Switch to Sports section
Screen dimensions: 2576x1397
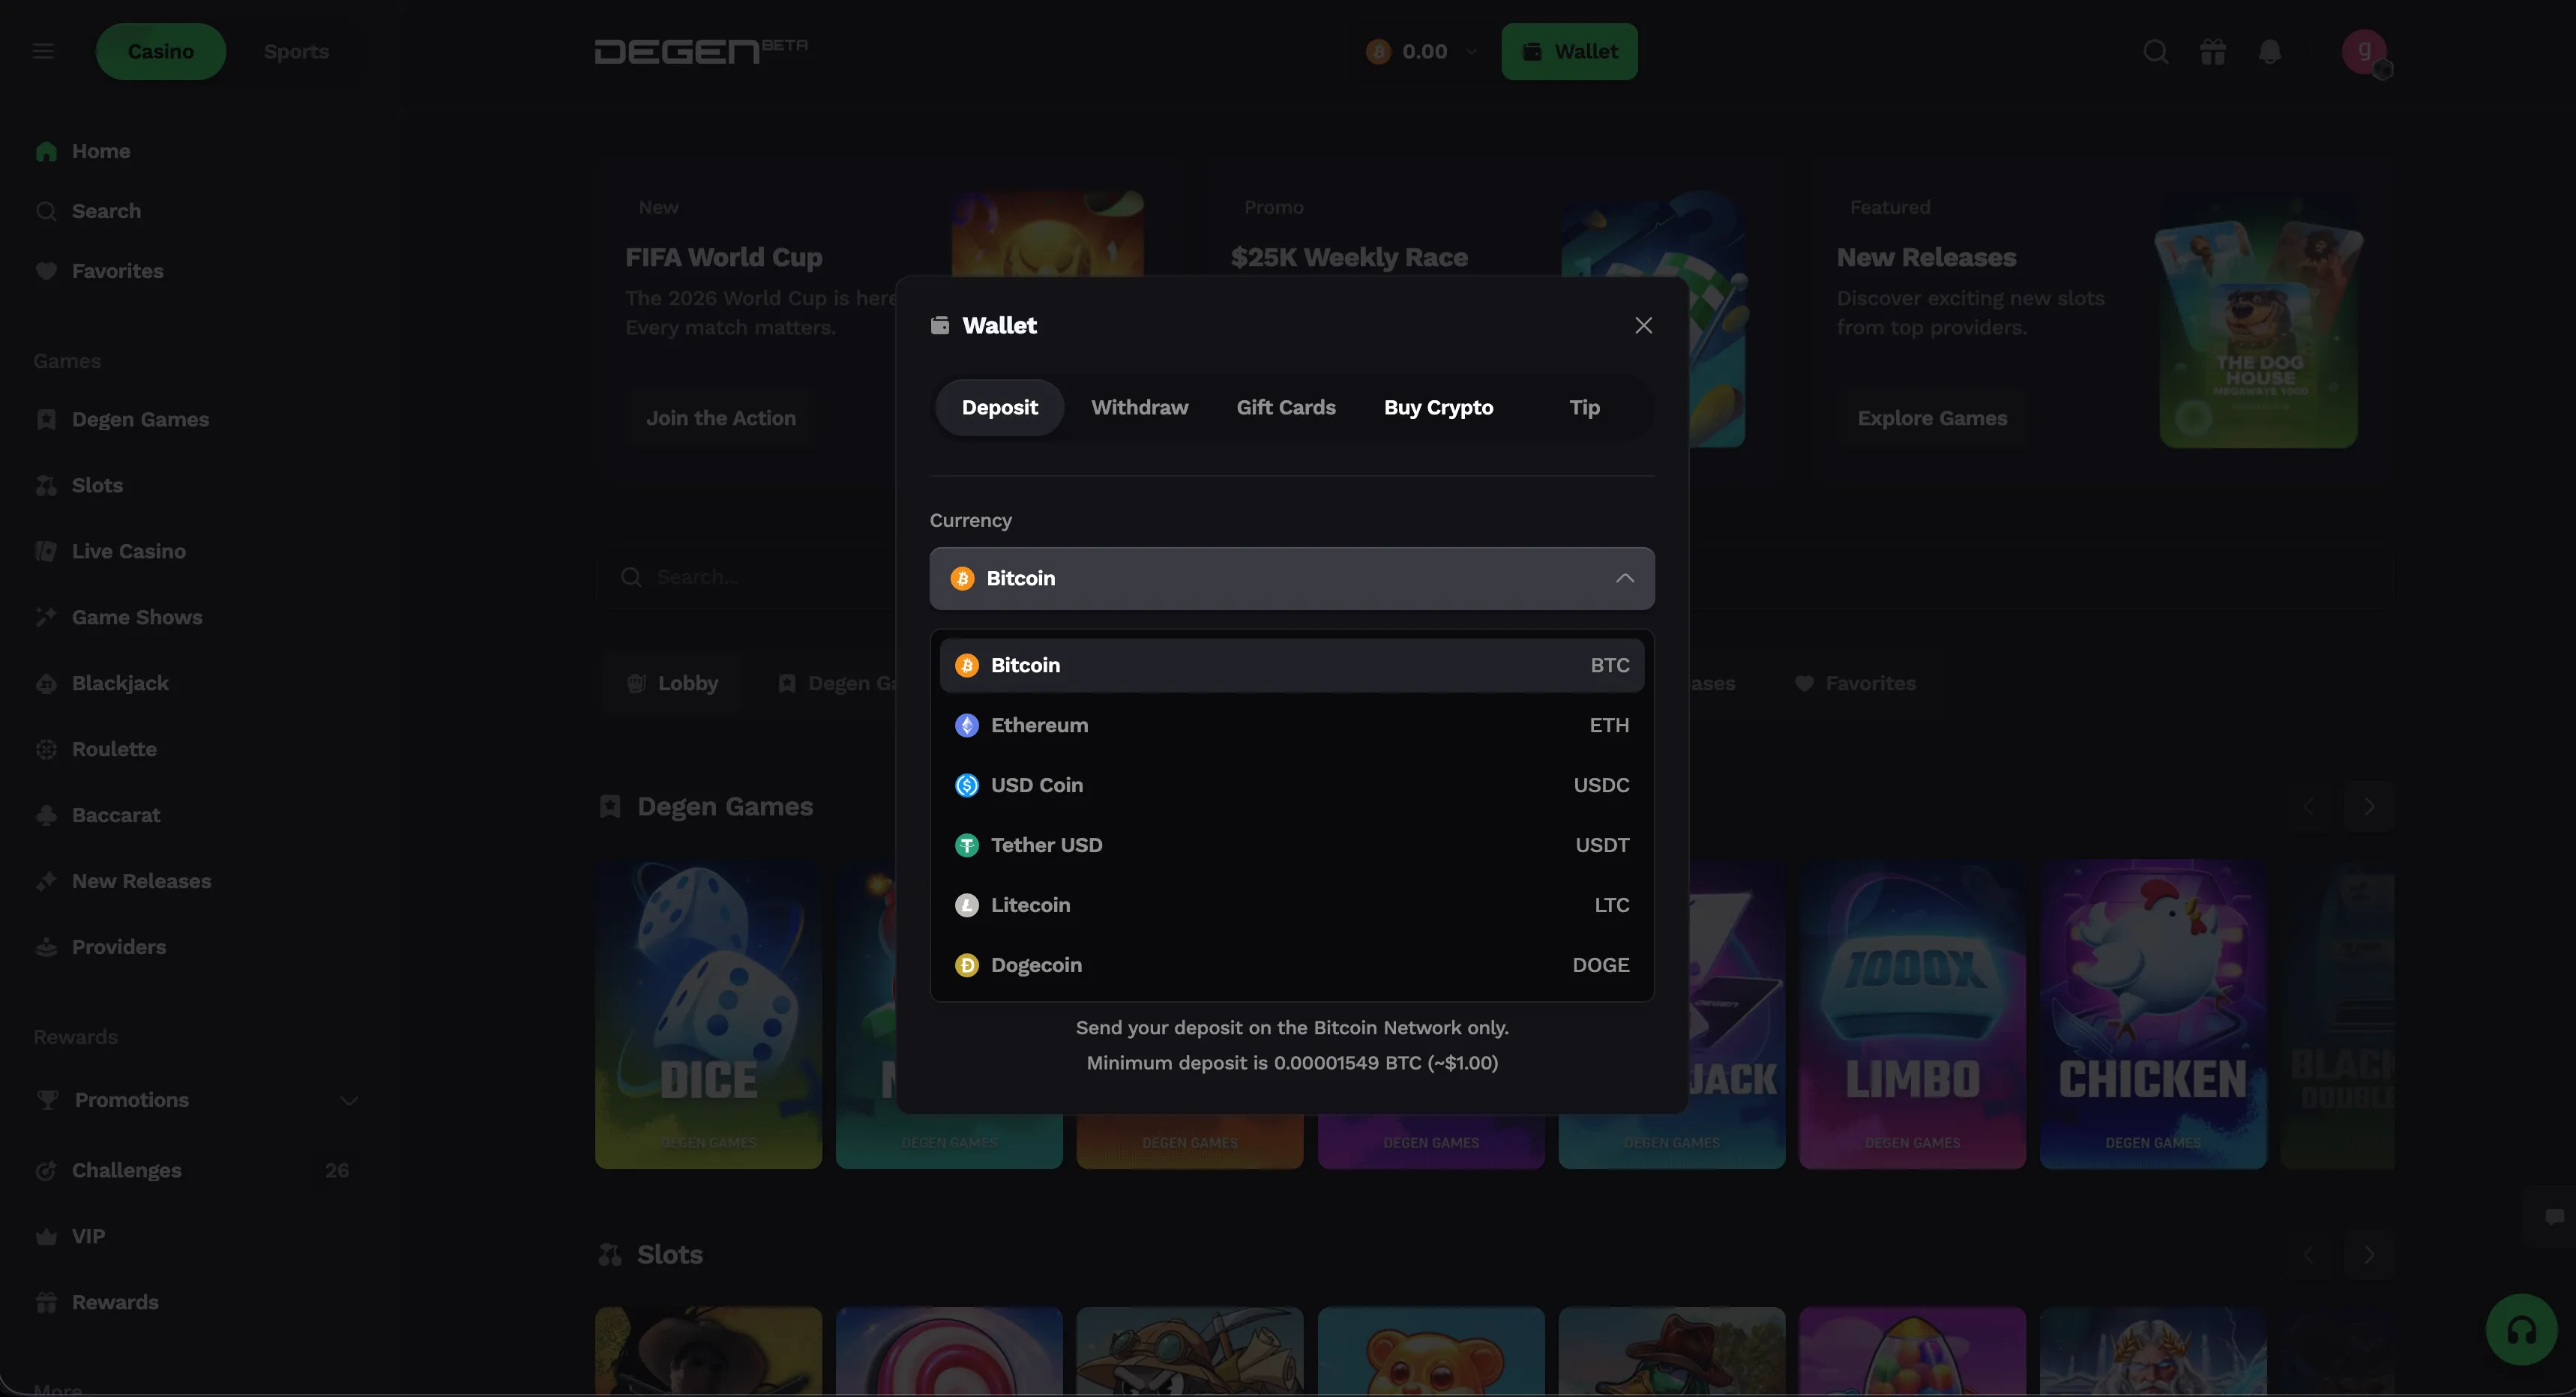[296, 51]
